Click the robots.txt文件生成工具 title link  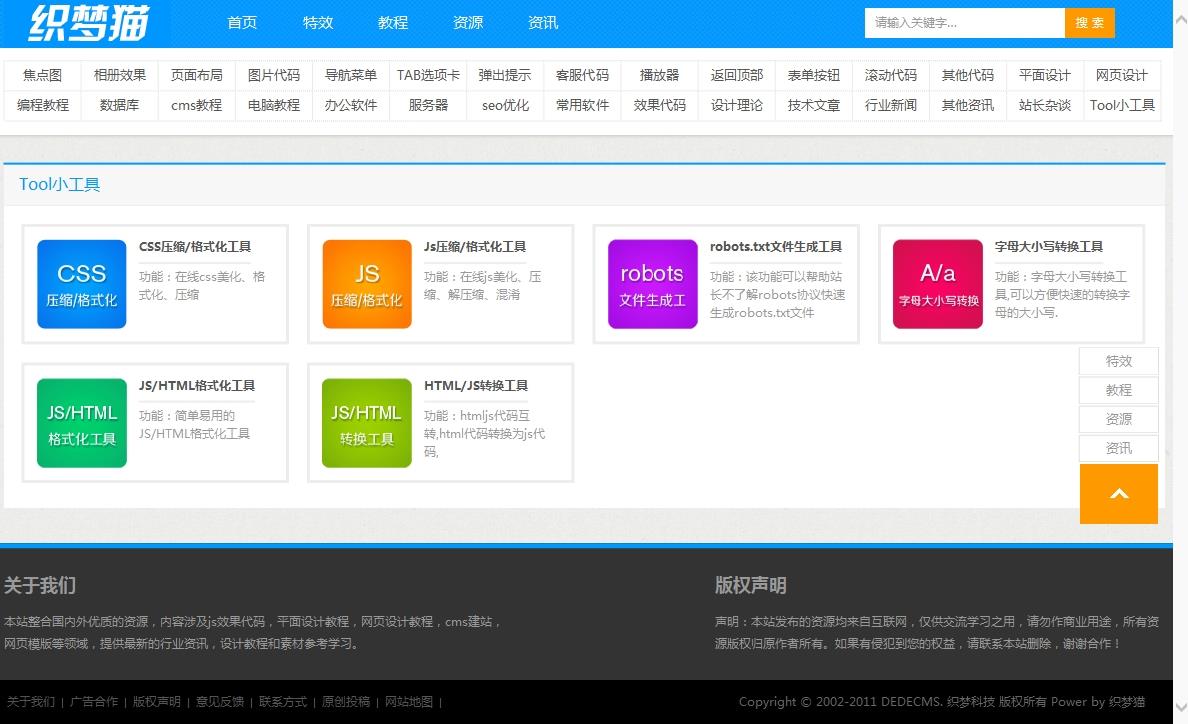(x=776, y=247)
